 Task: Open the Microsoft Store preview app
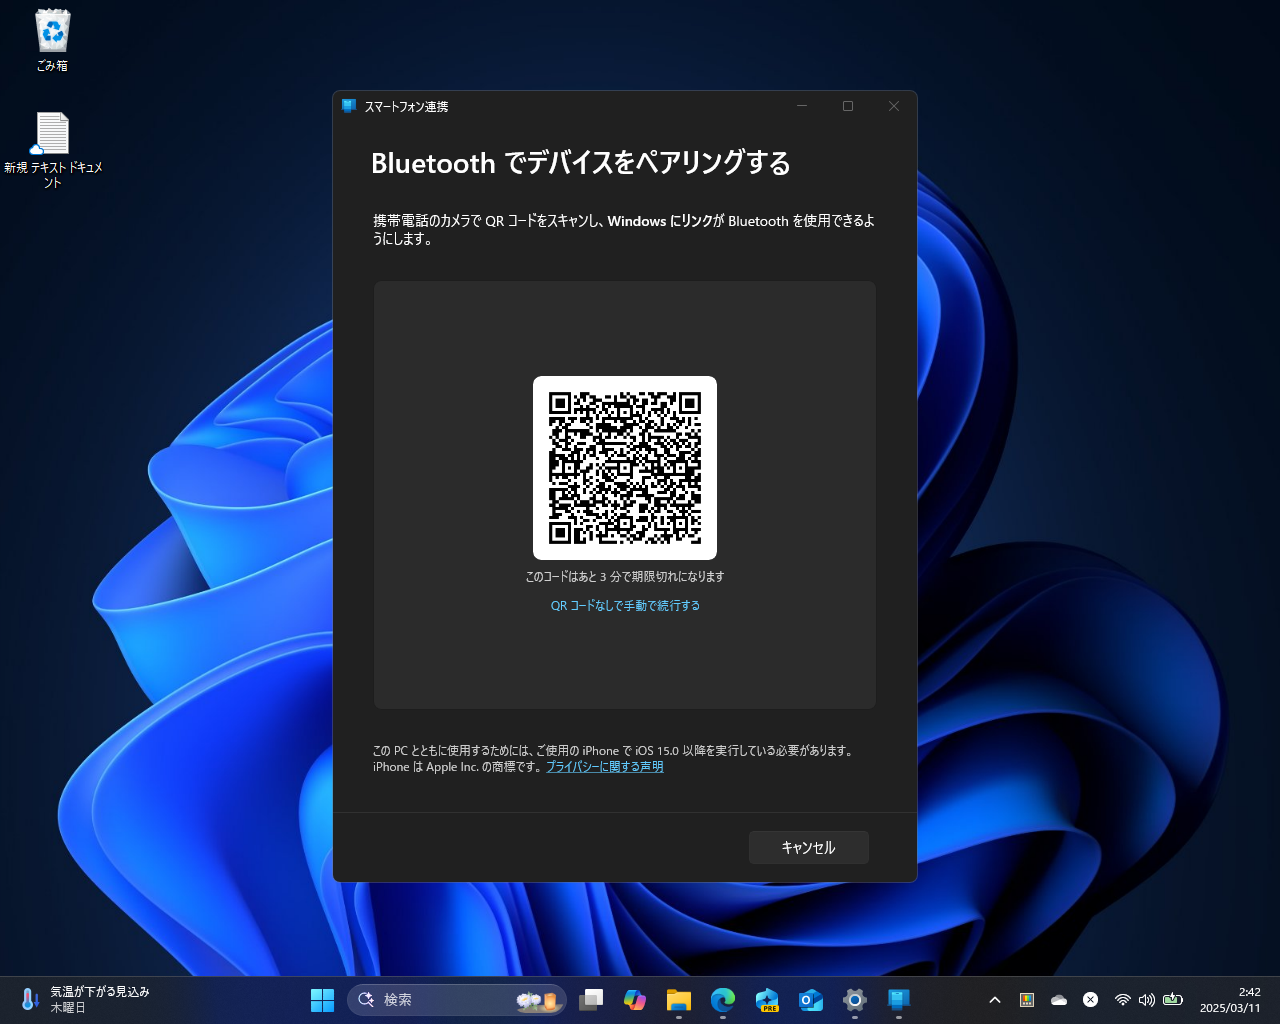click(x=767, y=999)
